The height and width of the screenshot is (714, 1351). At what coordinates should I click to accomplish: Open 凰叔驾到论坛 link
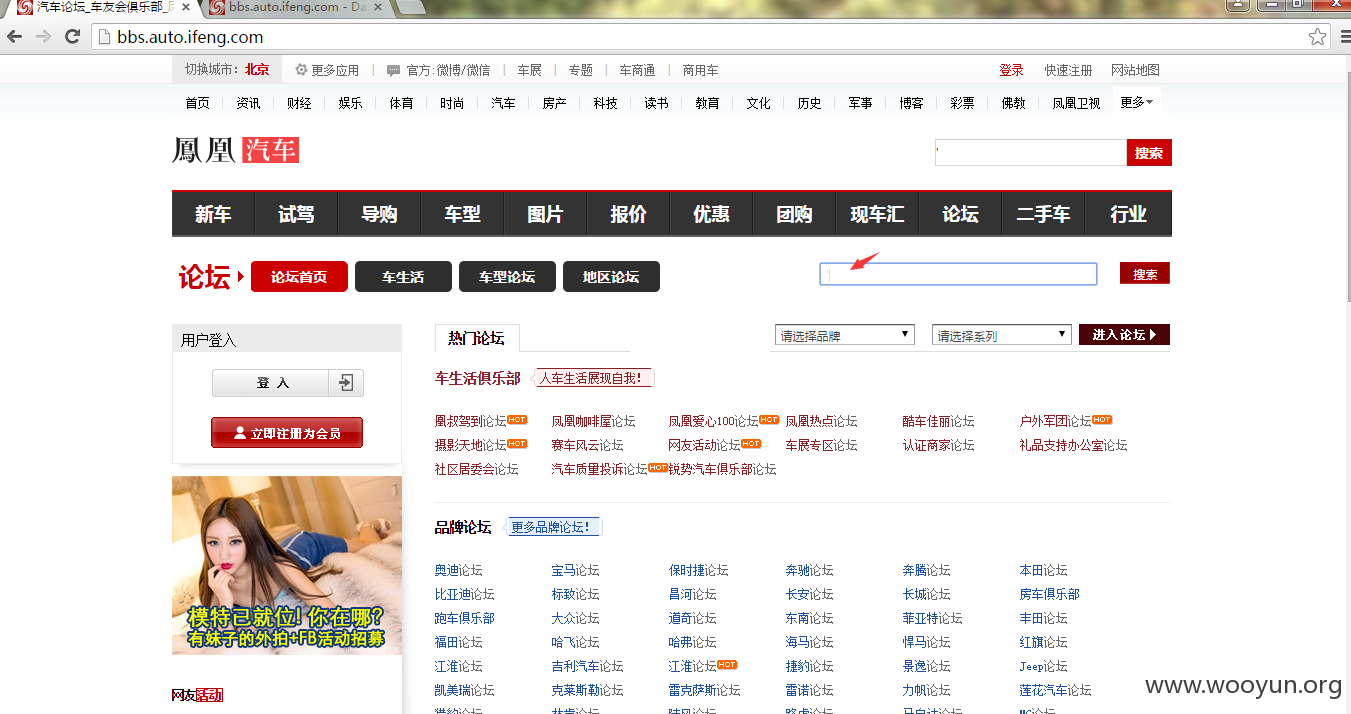pos(470,421)
